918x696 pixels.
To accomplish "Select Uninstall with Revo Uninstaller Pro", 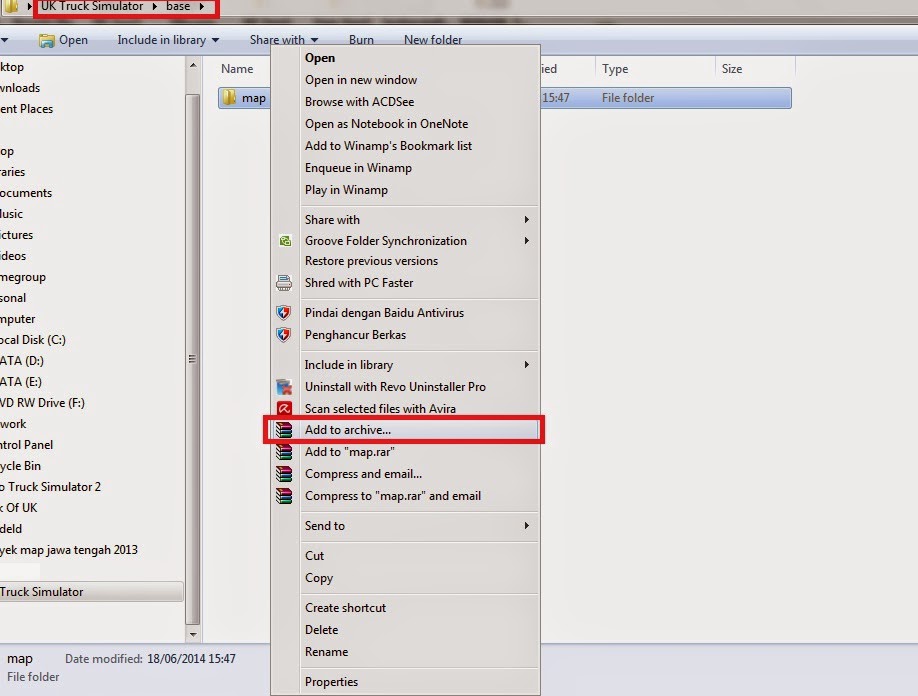I will tap(395, 387).
